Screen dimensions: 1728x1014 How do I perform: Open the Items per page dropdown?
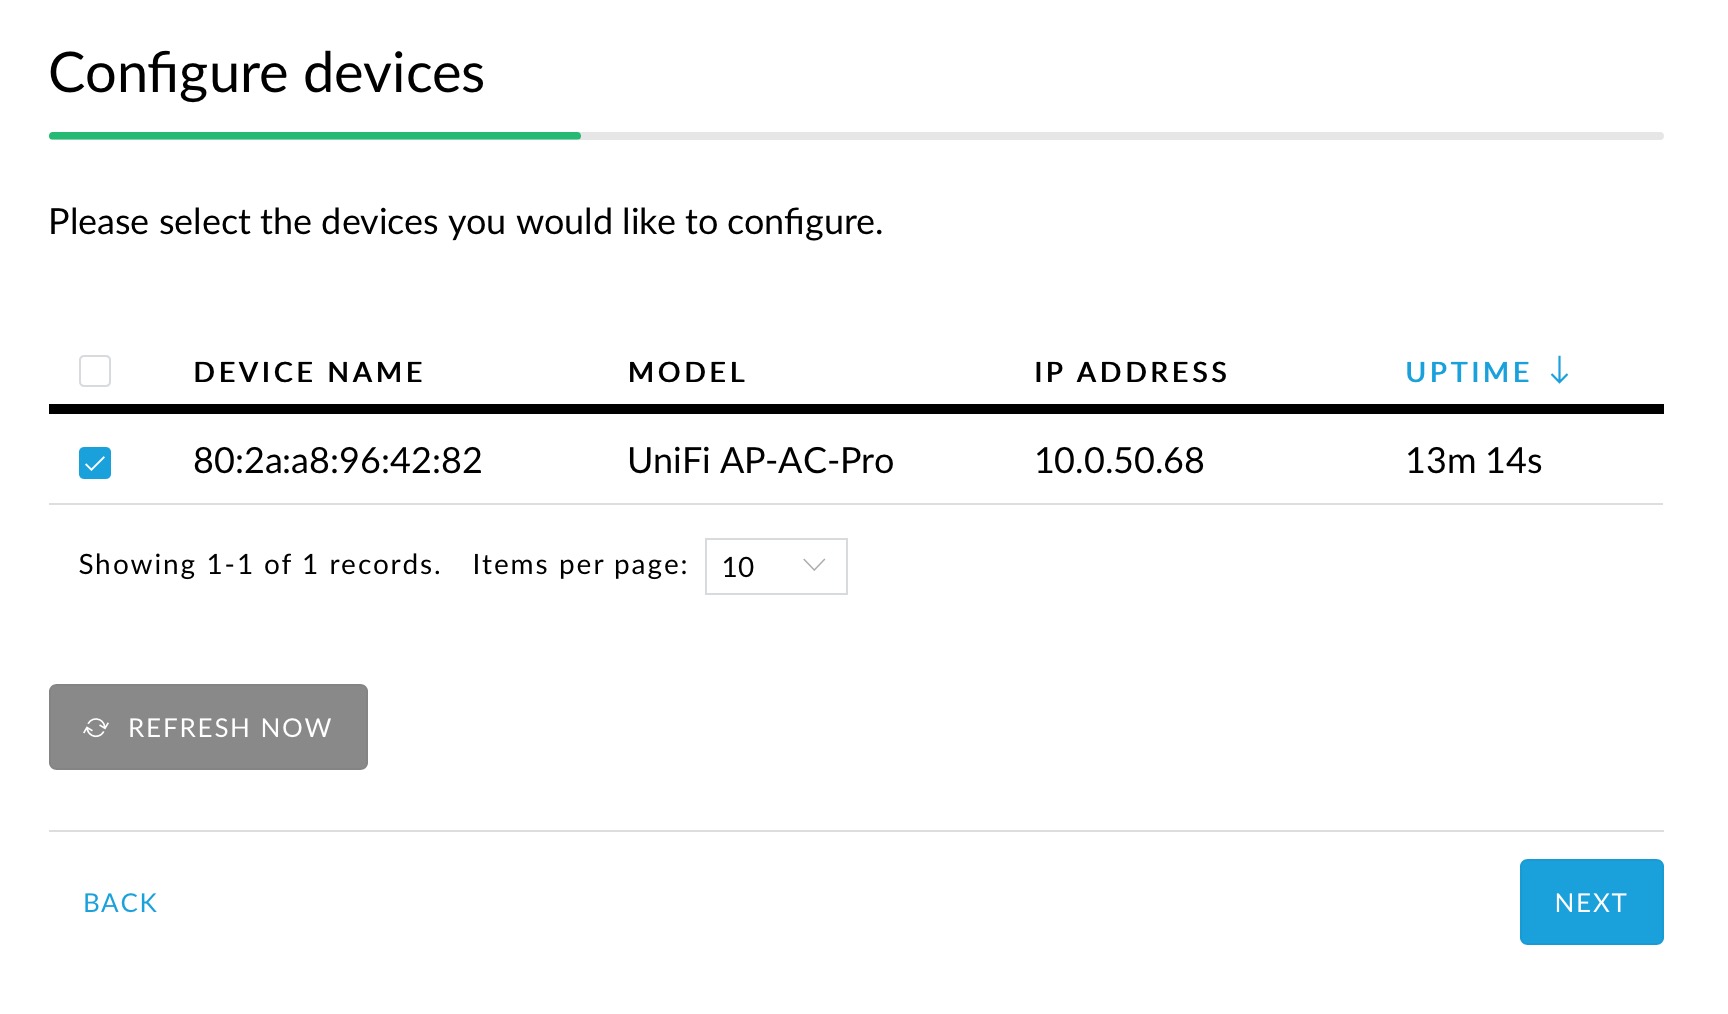coord(775,567)
